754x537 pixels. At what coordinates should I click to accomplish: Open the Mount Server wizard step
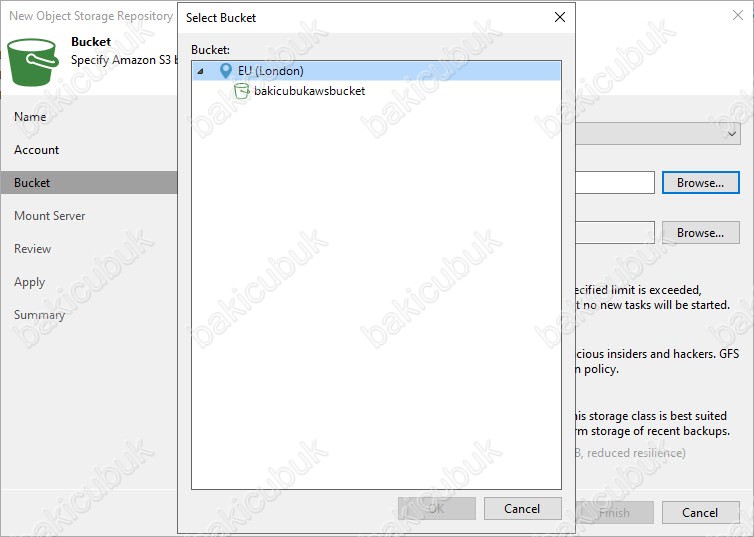coord(50,216)
